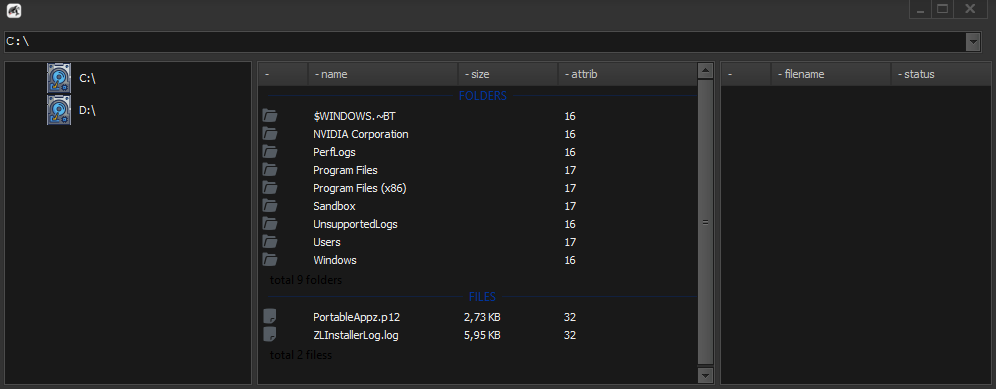
Task: Click the dash column header in right panel
Action: pyautogui.click(x=746, y=74)
